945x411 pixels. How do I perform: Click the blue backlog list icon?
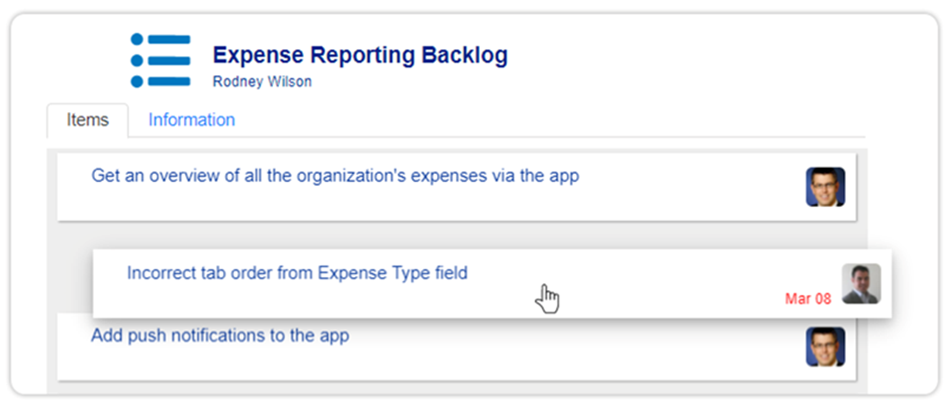160,60
